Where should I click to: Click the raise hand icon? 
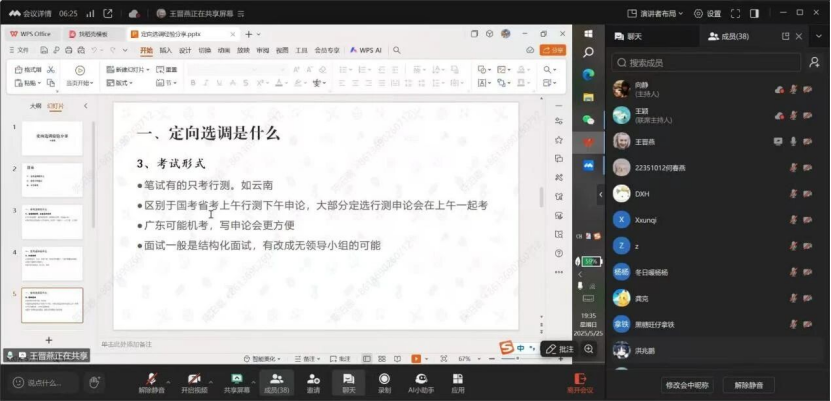pyautogui.click(x=95, y=382)
